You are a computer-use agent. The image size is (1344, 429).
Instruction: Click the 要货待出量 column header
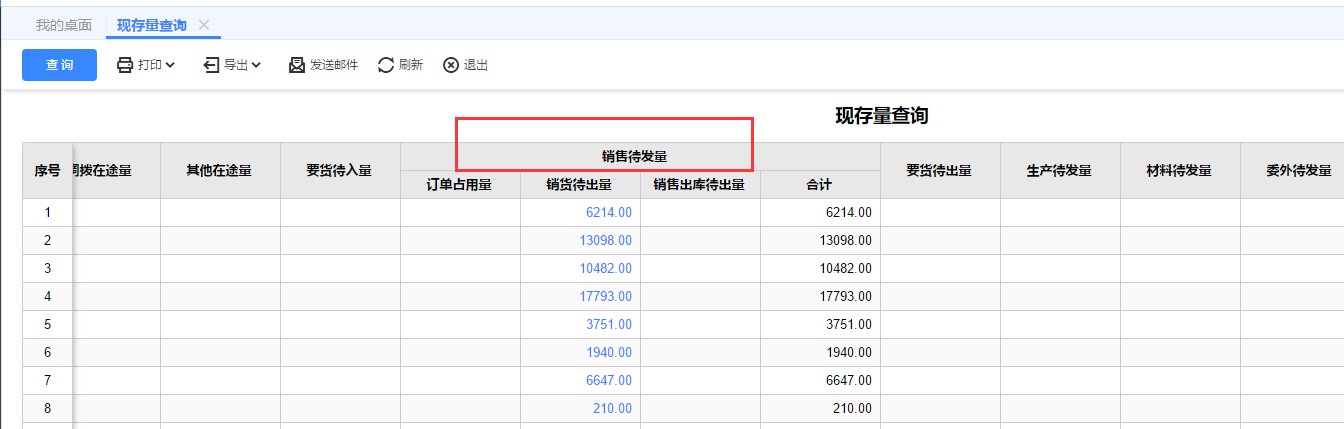click(x=939, y=170)
